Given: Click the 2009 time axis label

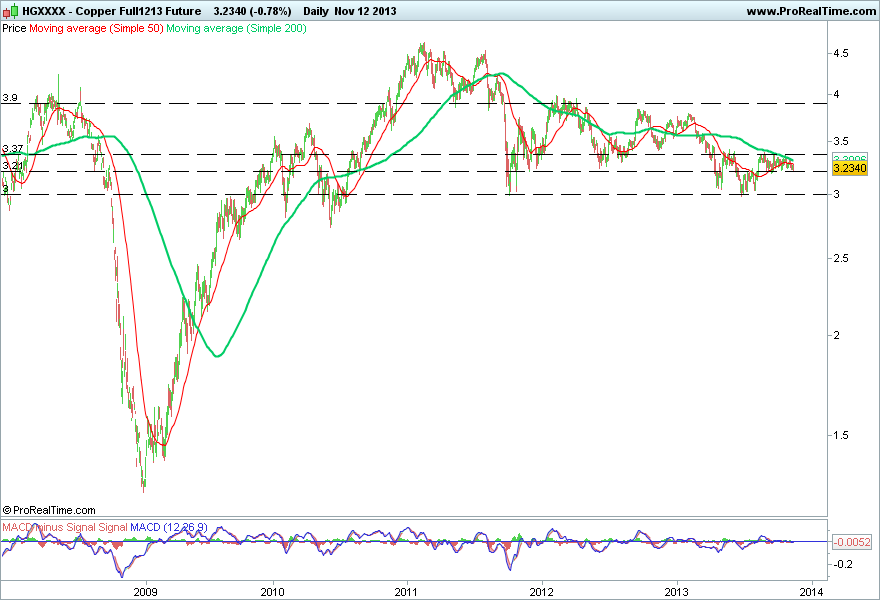Looking at the screenshot, I should (145, 592).
